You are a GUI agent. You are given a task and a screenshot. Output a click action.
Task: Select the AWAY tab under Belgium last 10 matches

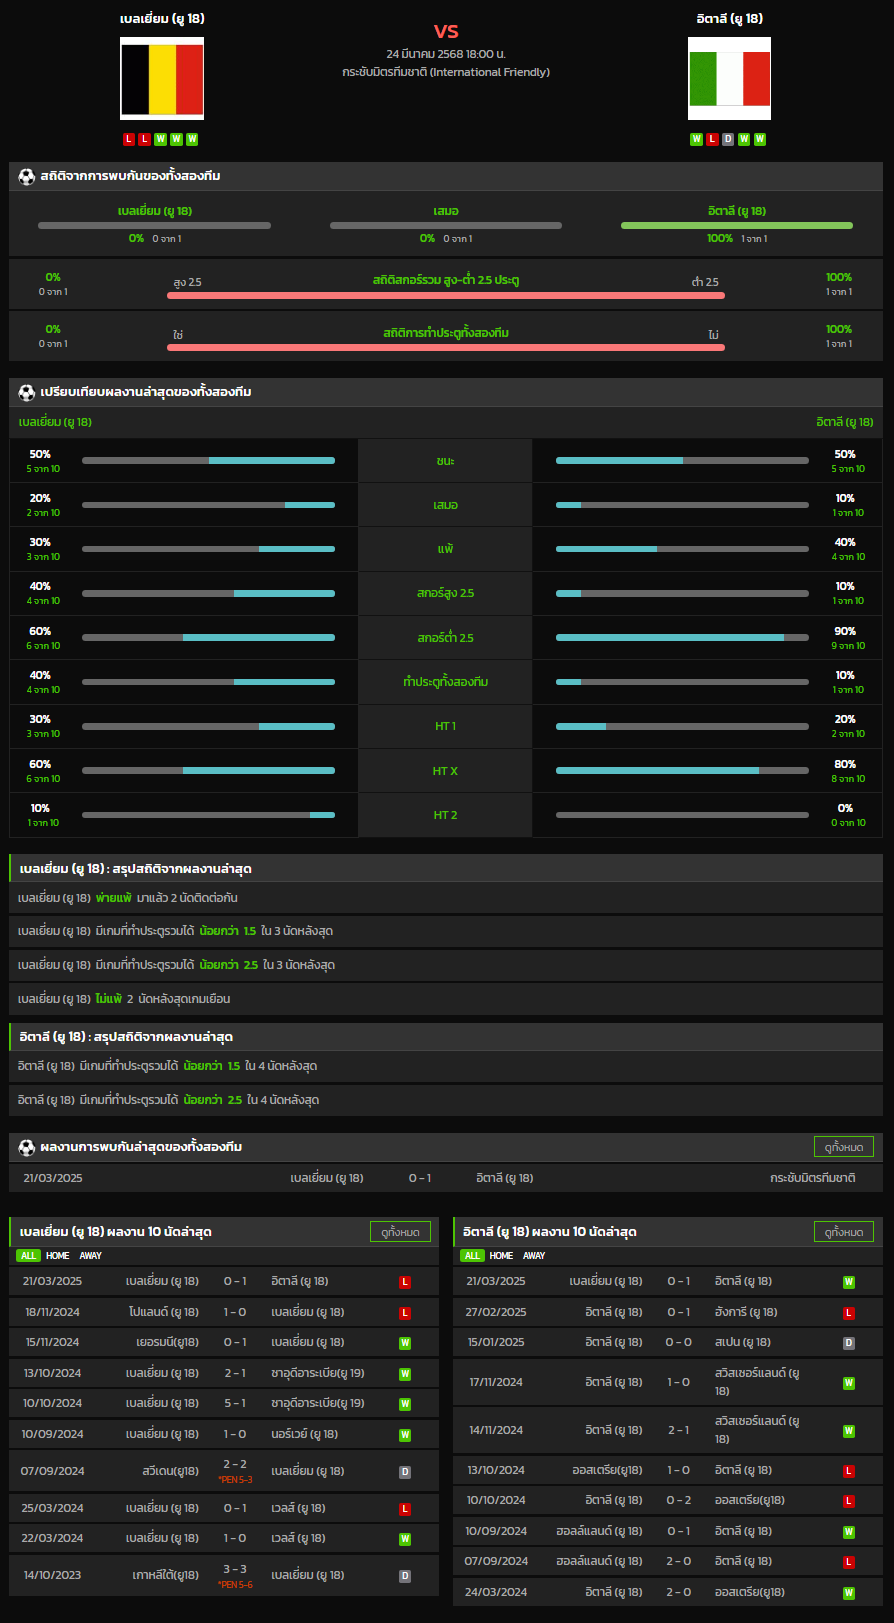(91, 1256)
